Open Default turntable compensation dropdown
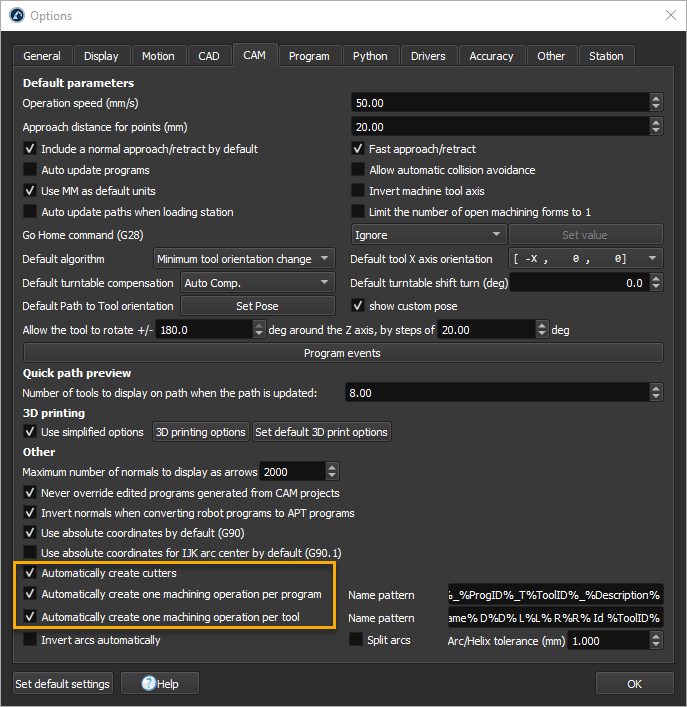The image size is (687, 707). click(257, 283)
